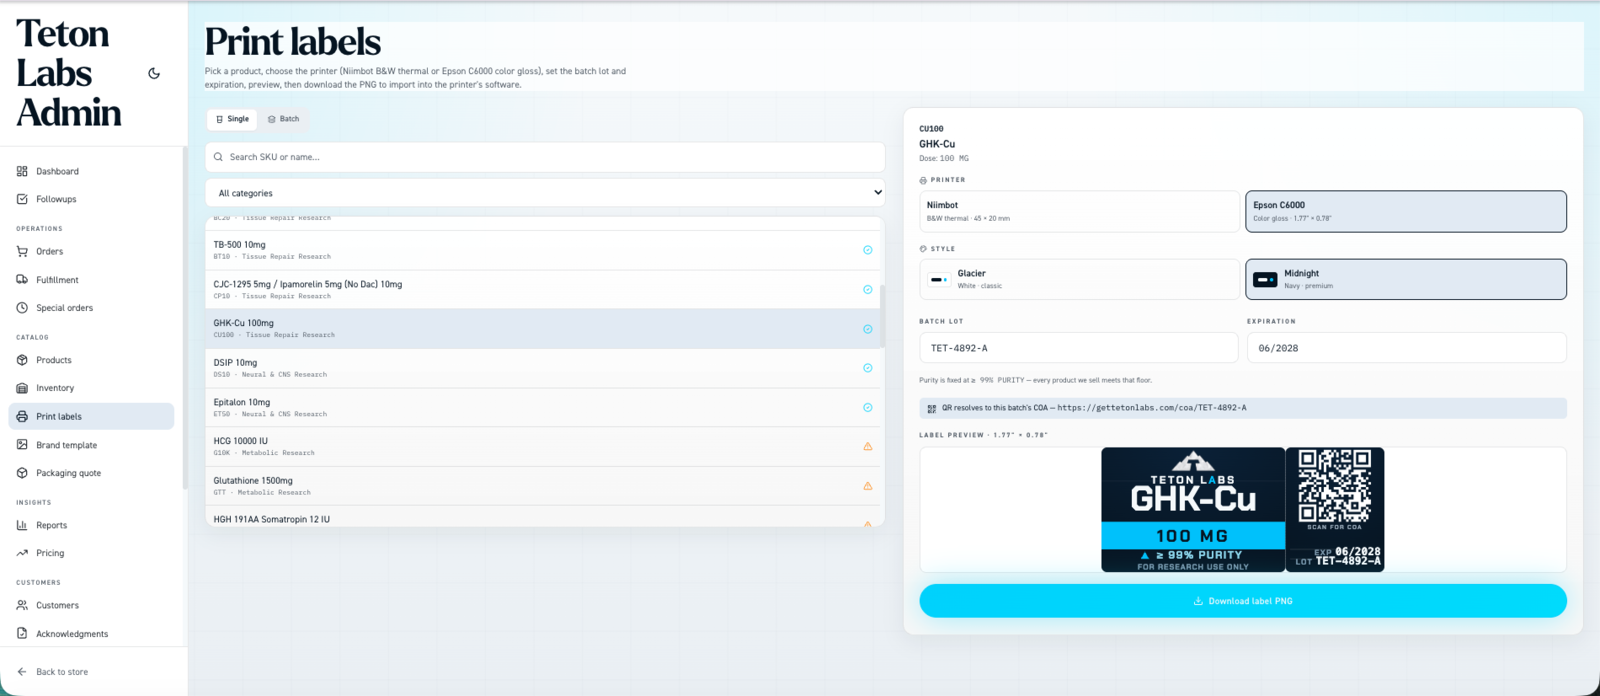Click warning icon on HCG 10000 IU row
Screen dimensions: 1600x696
867,447
